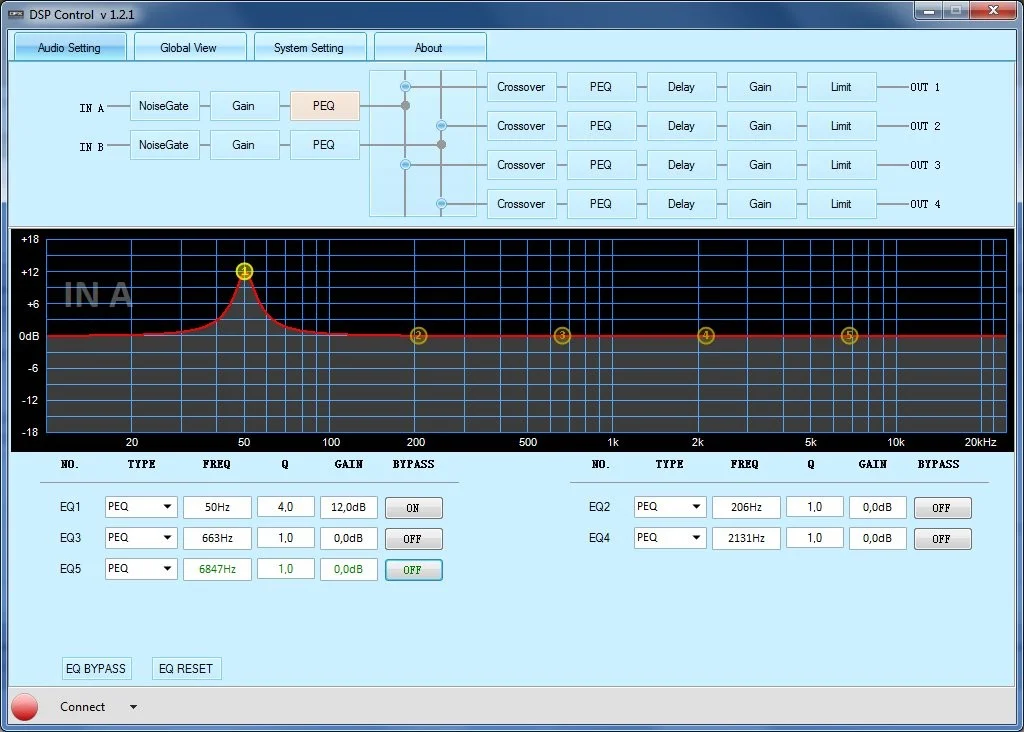Viewport: 1024px width, 732px height.
Task: Switch to Global View tab
Action: 188,48
